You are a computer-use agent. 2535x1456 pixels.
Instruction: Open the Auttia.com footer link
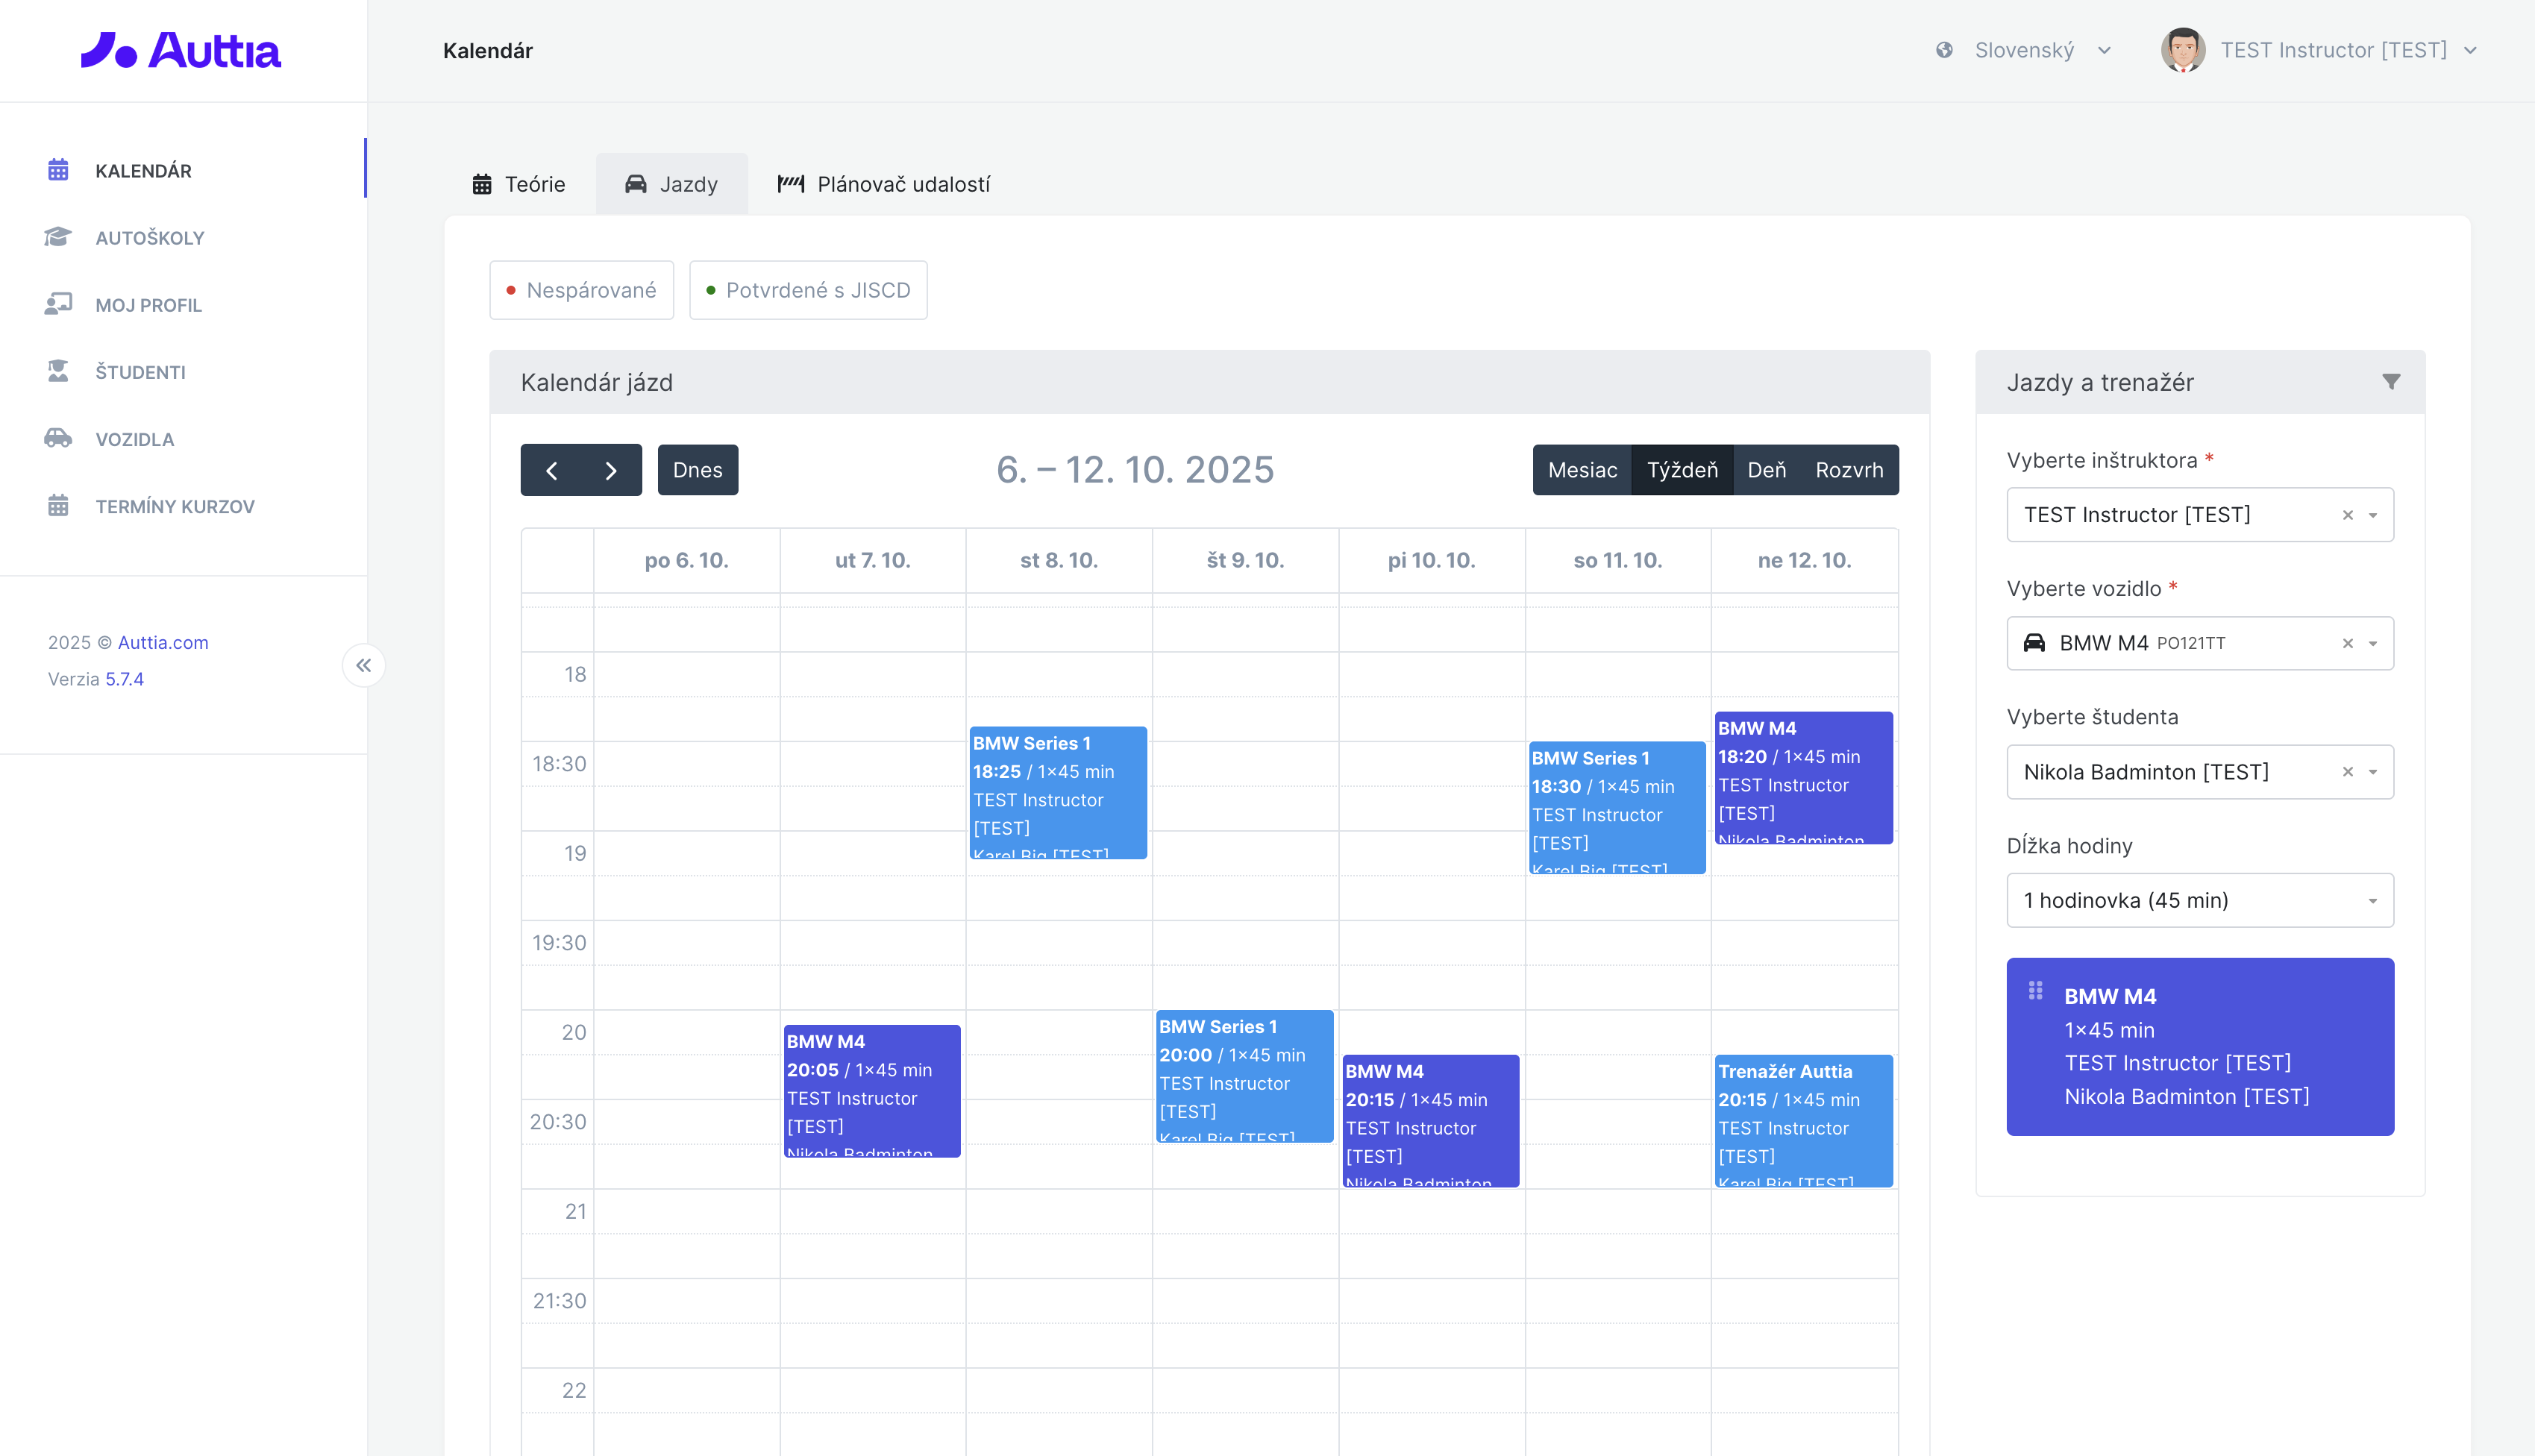point(163,642)
